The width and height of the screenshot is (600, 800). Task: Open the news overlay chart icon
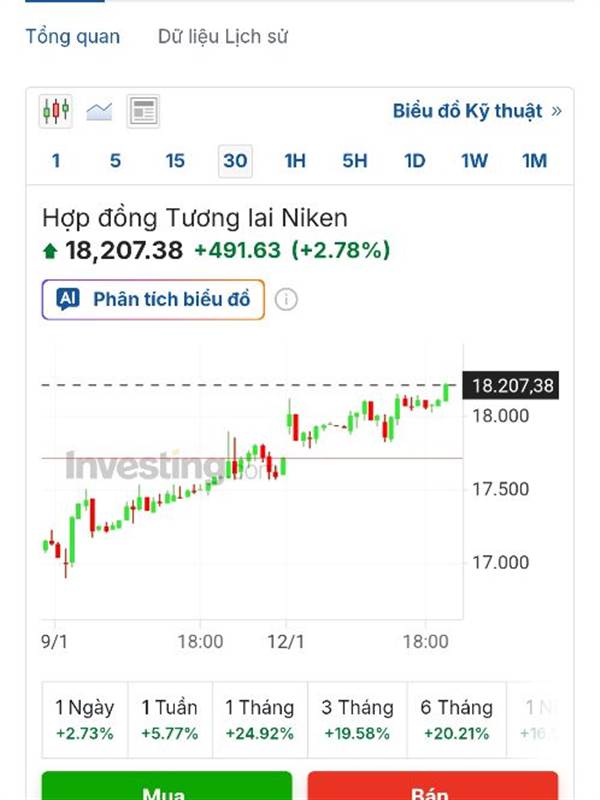tap(143, 111)
